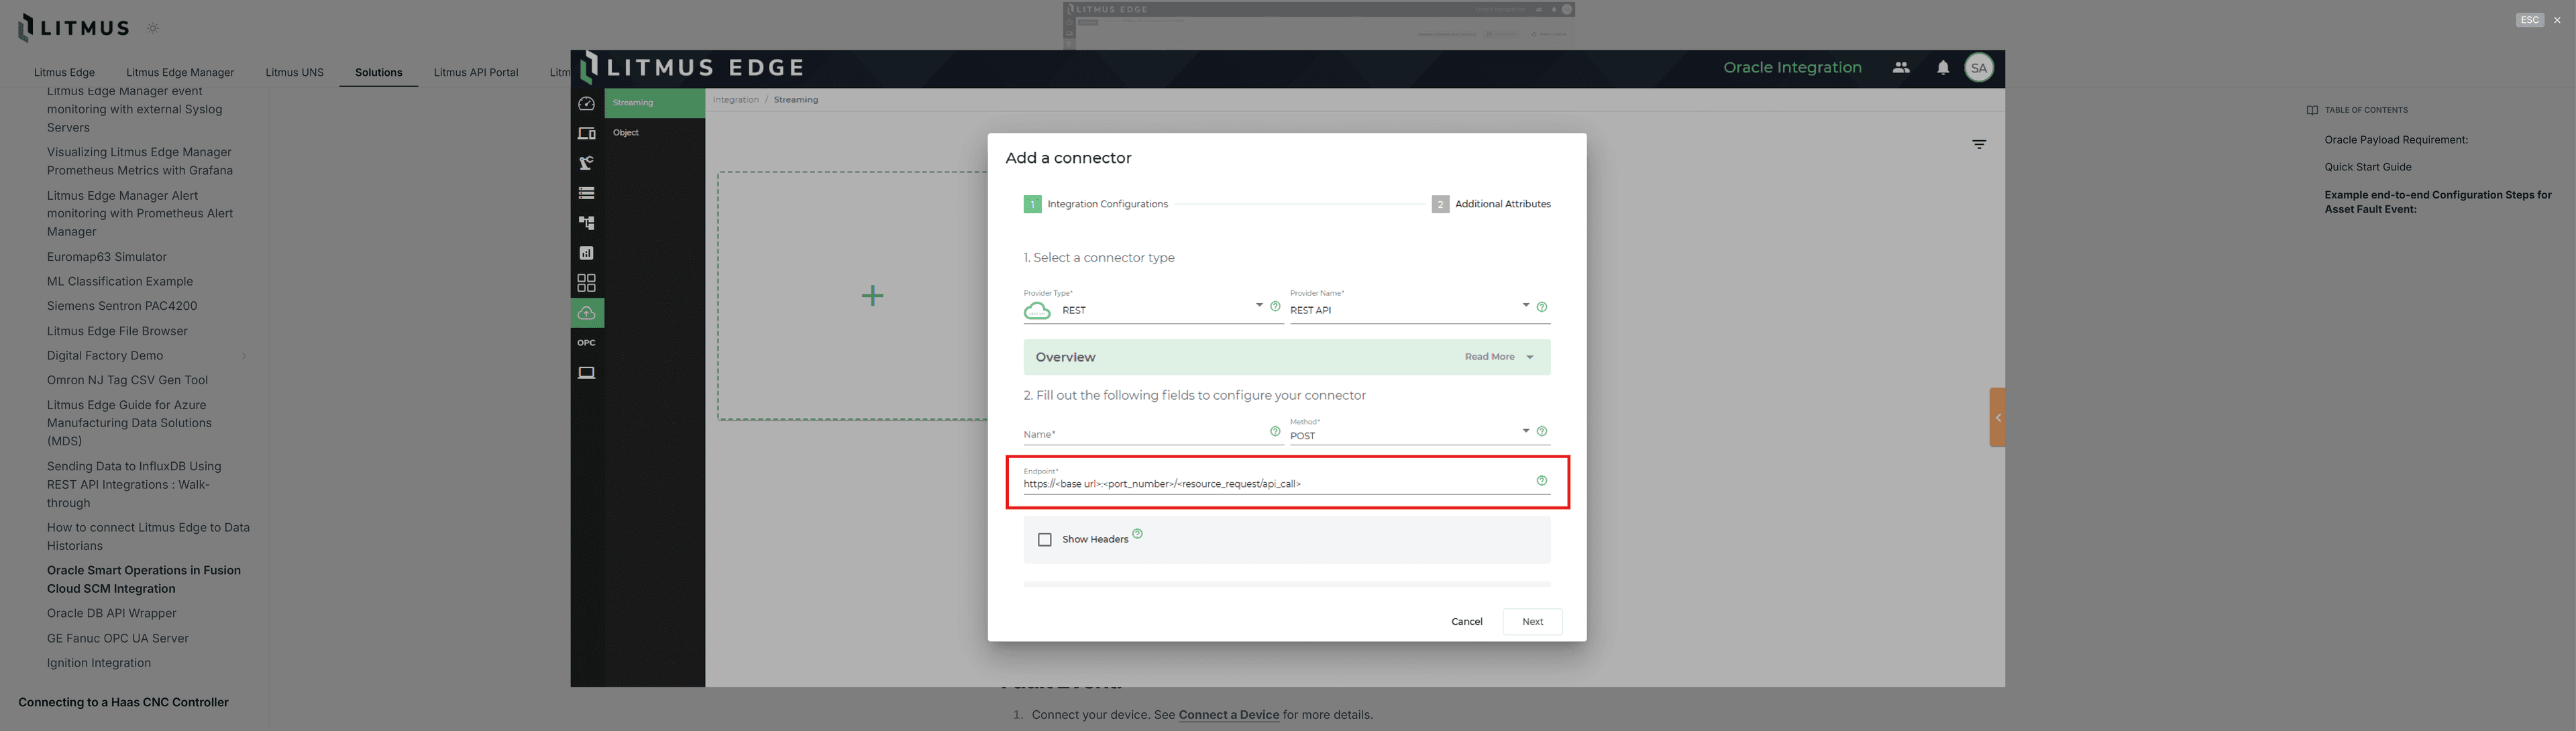Click the Endpoint field help icon
This screenshot has width=2576, height=731.
point(1541,481)
